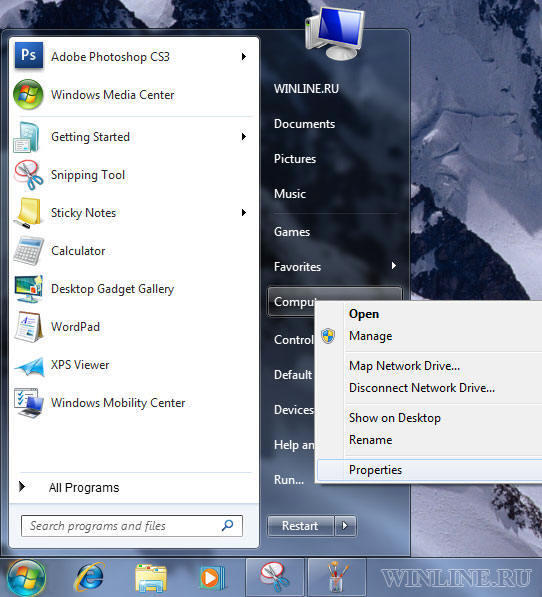Launch Windows Media Center icon
The image size is (542, 597).
pos(28,94)
